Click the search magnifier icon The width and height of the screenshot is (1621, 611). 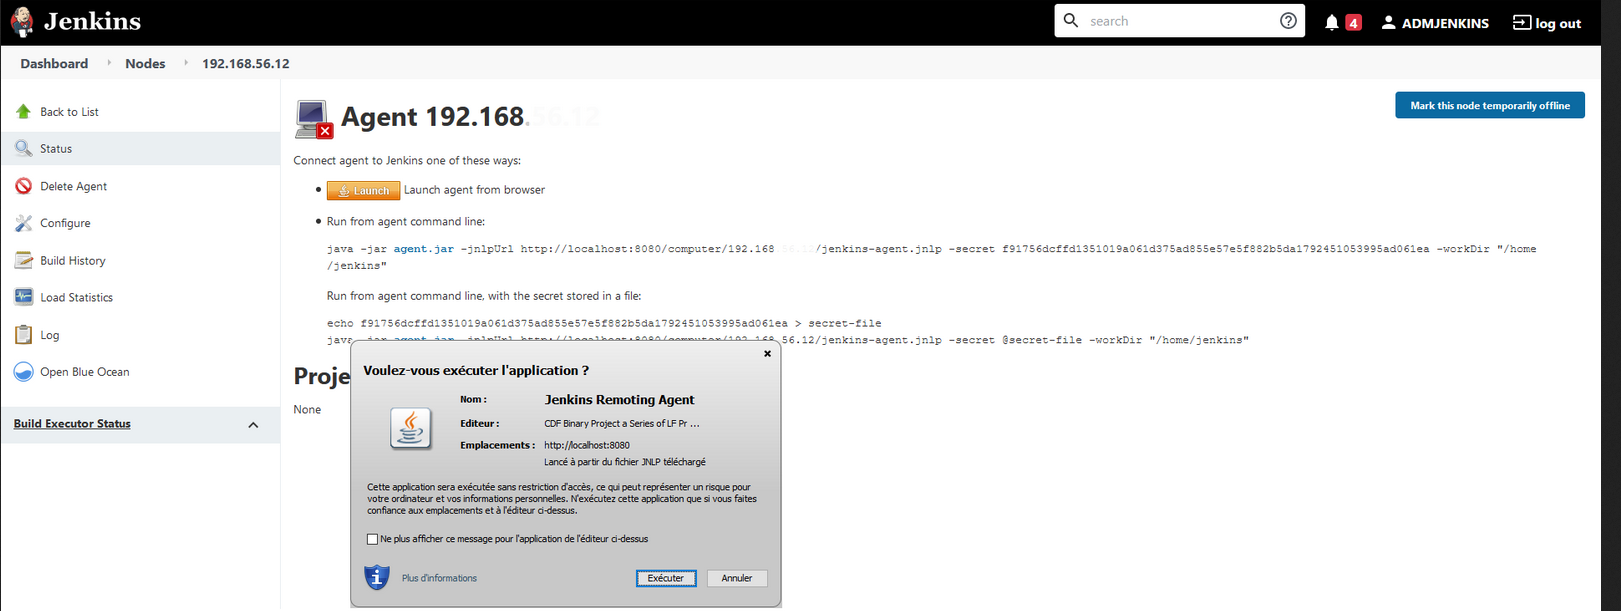pos(1071,20)
